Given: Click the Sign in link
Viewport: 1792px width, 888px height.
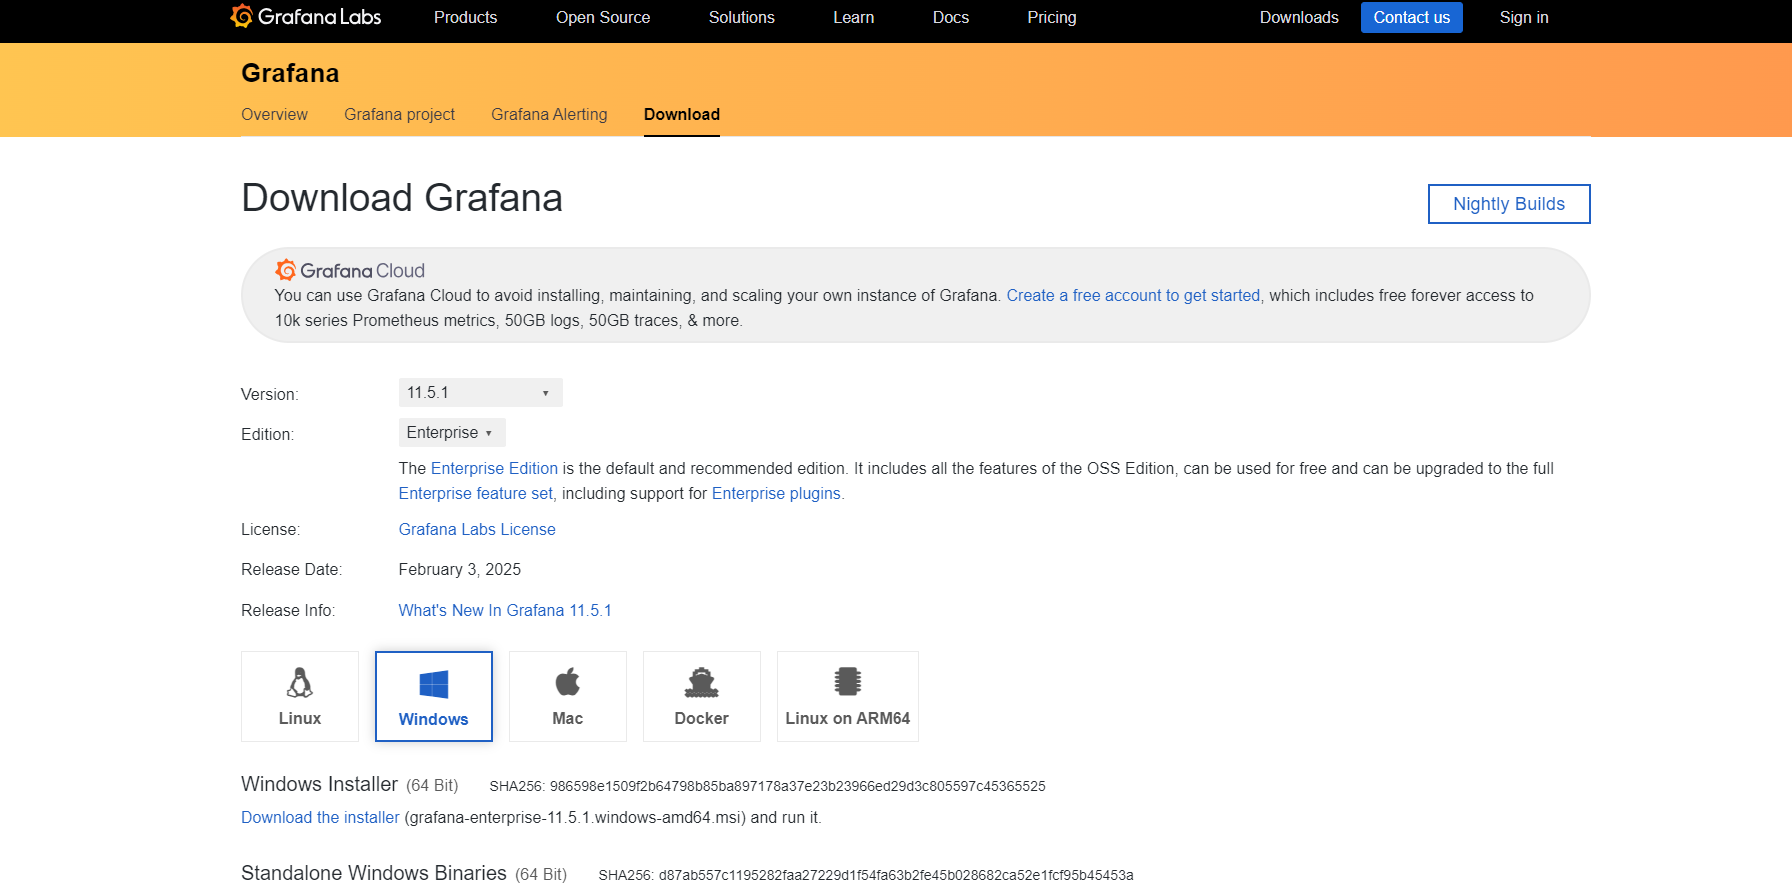Looking at the screenshot, I should point(1524,17).
